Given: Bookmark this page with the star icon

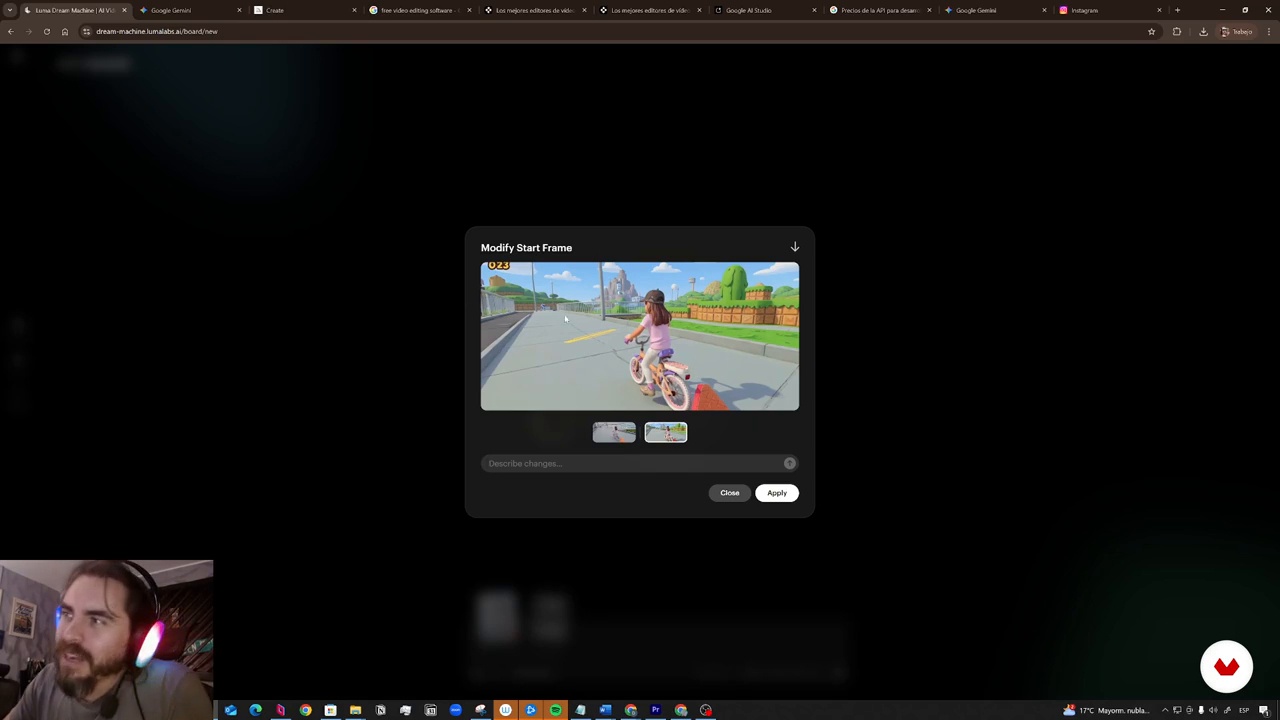Looking at the screenshot, I should 1151,31.
